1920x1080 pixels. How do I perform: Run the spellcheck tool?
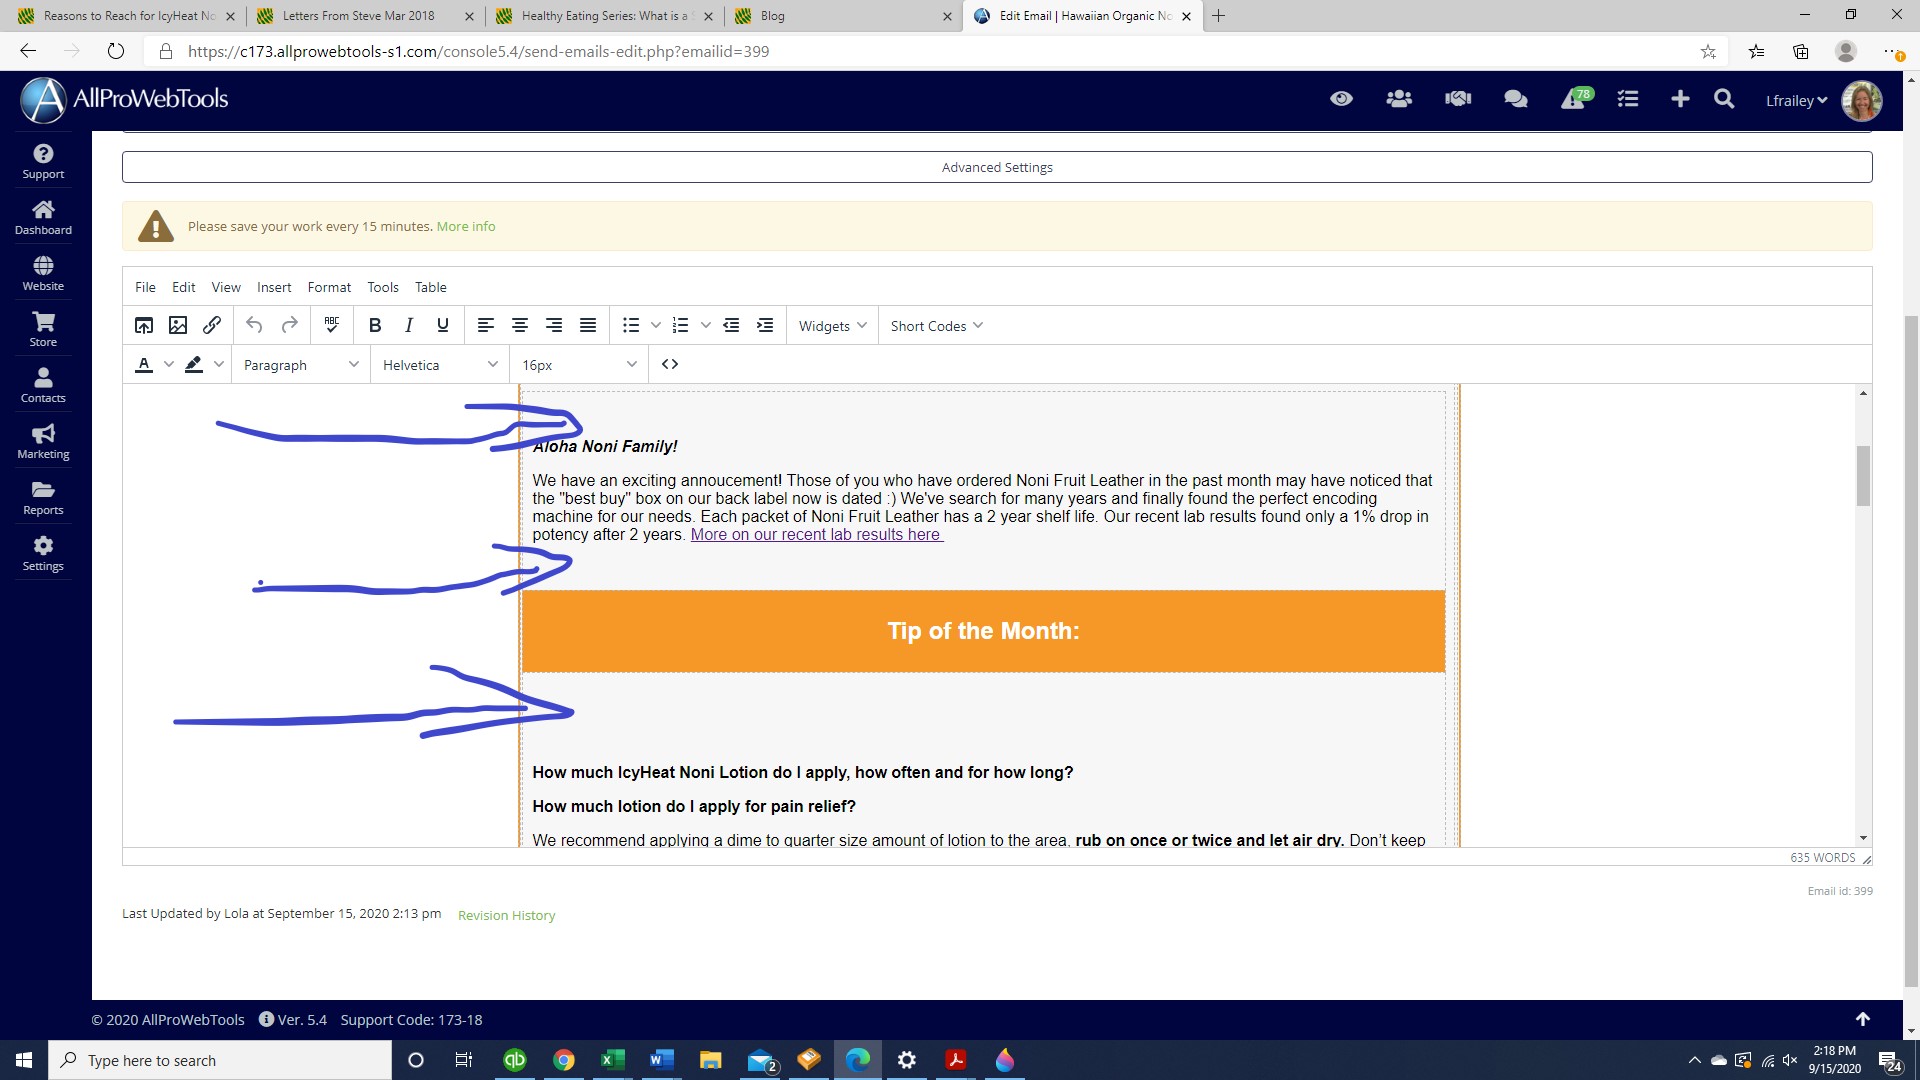tap(332, 325)
